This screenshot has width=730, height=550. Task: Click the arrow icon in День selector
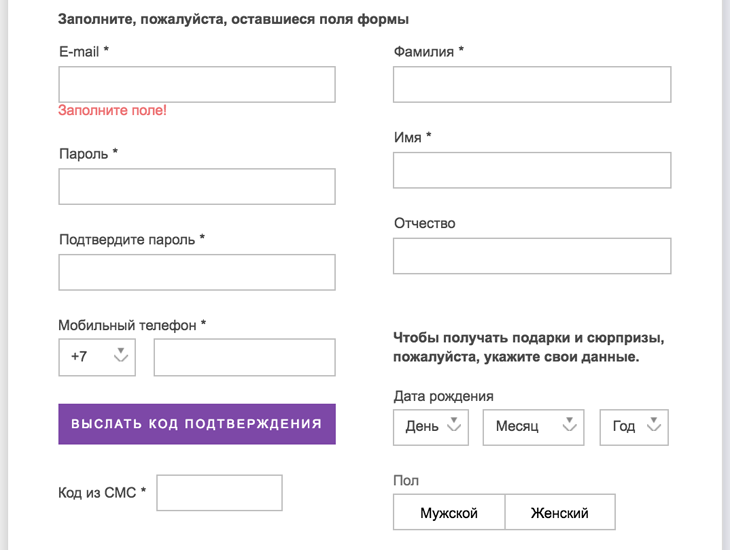point(454,425)
